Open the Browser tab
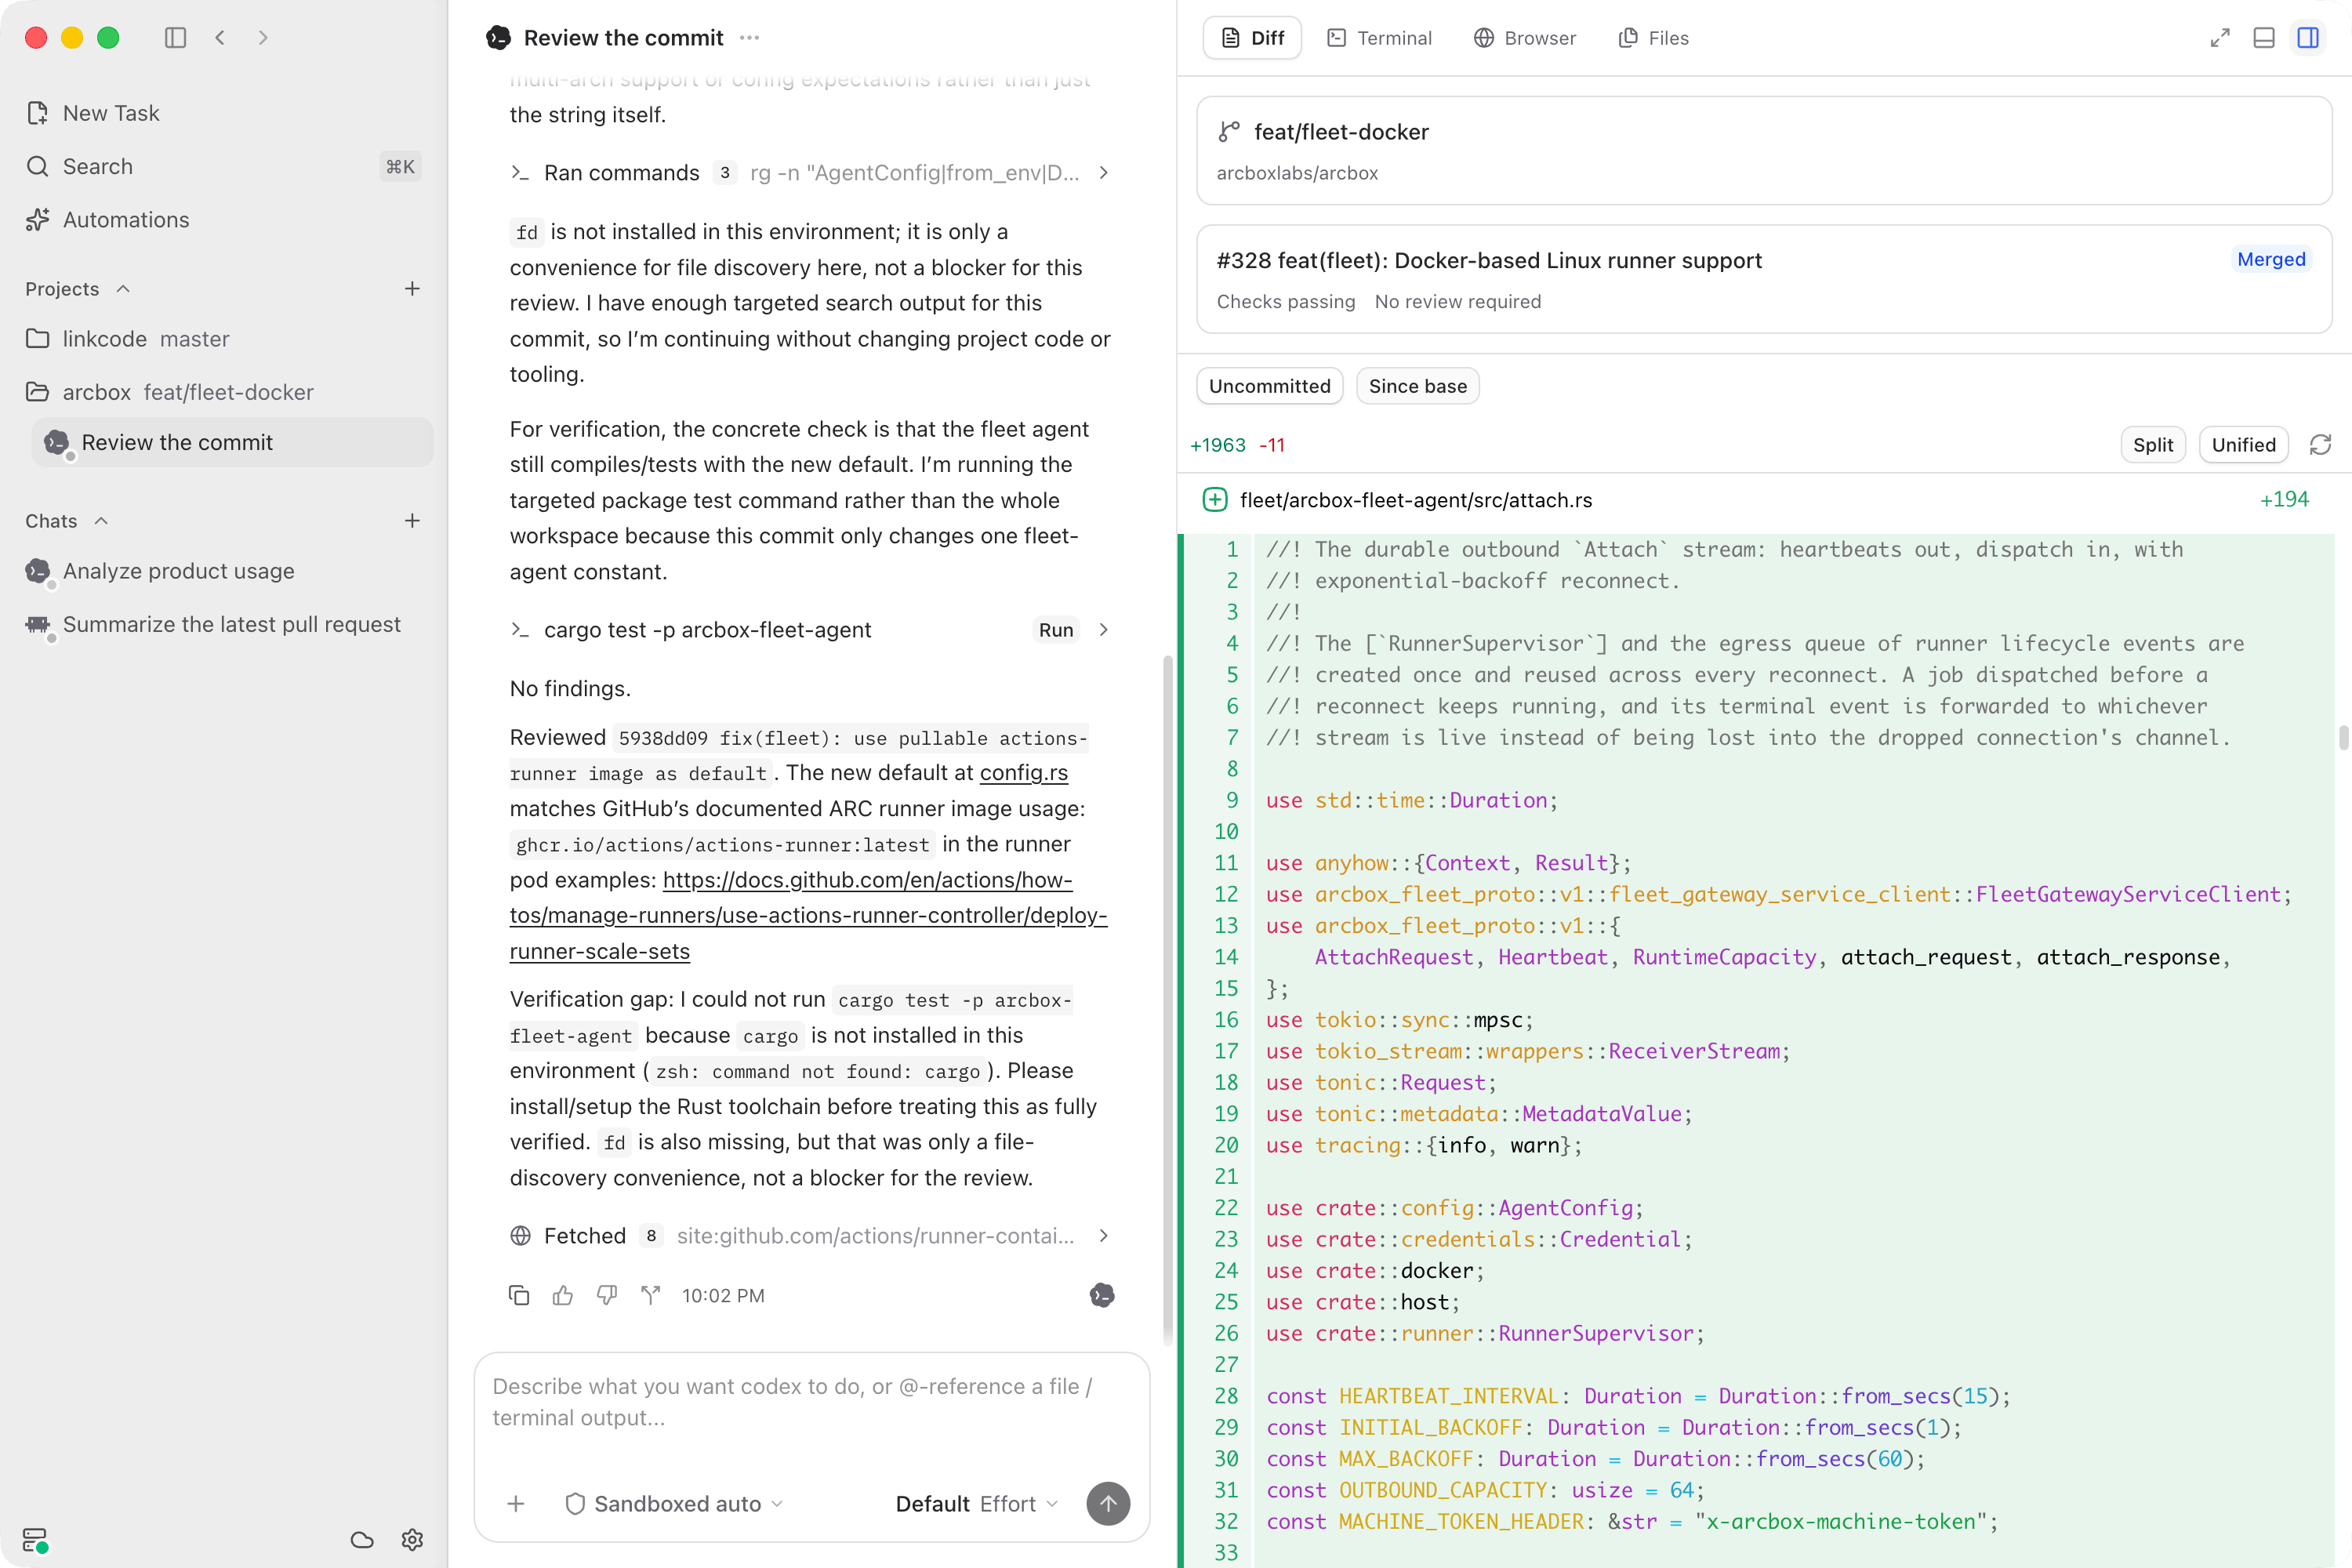 1525,38
